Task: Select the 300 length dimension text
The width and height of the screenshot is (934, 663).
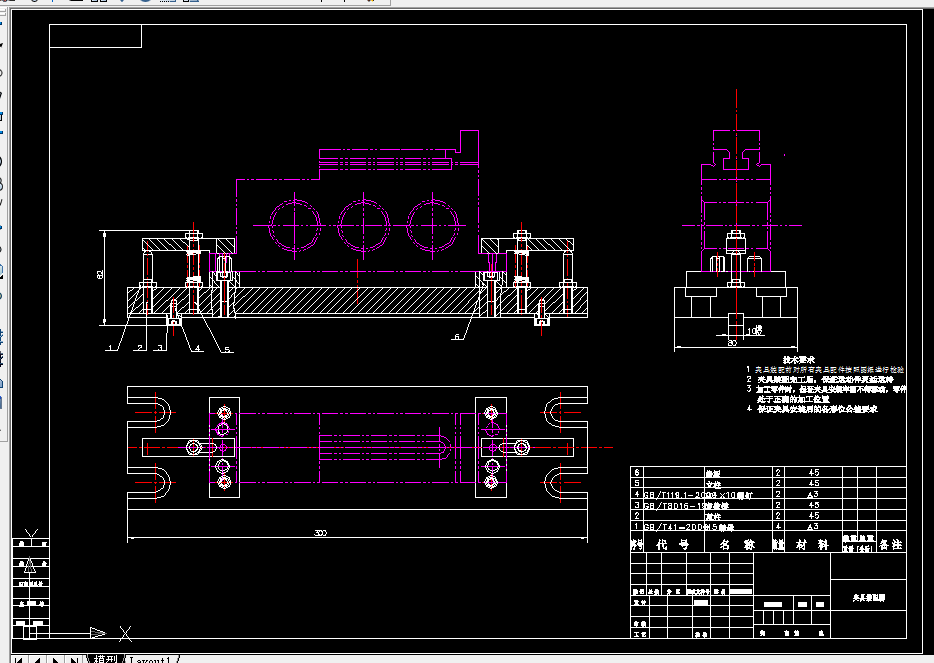Action: pyautogui.click(x=320, y=533)
